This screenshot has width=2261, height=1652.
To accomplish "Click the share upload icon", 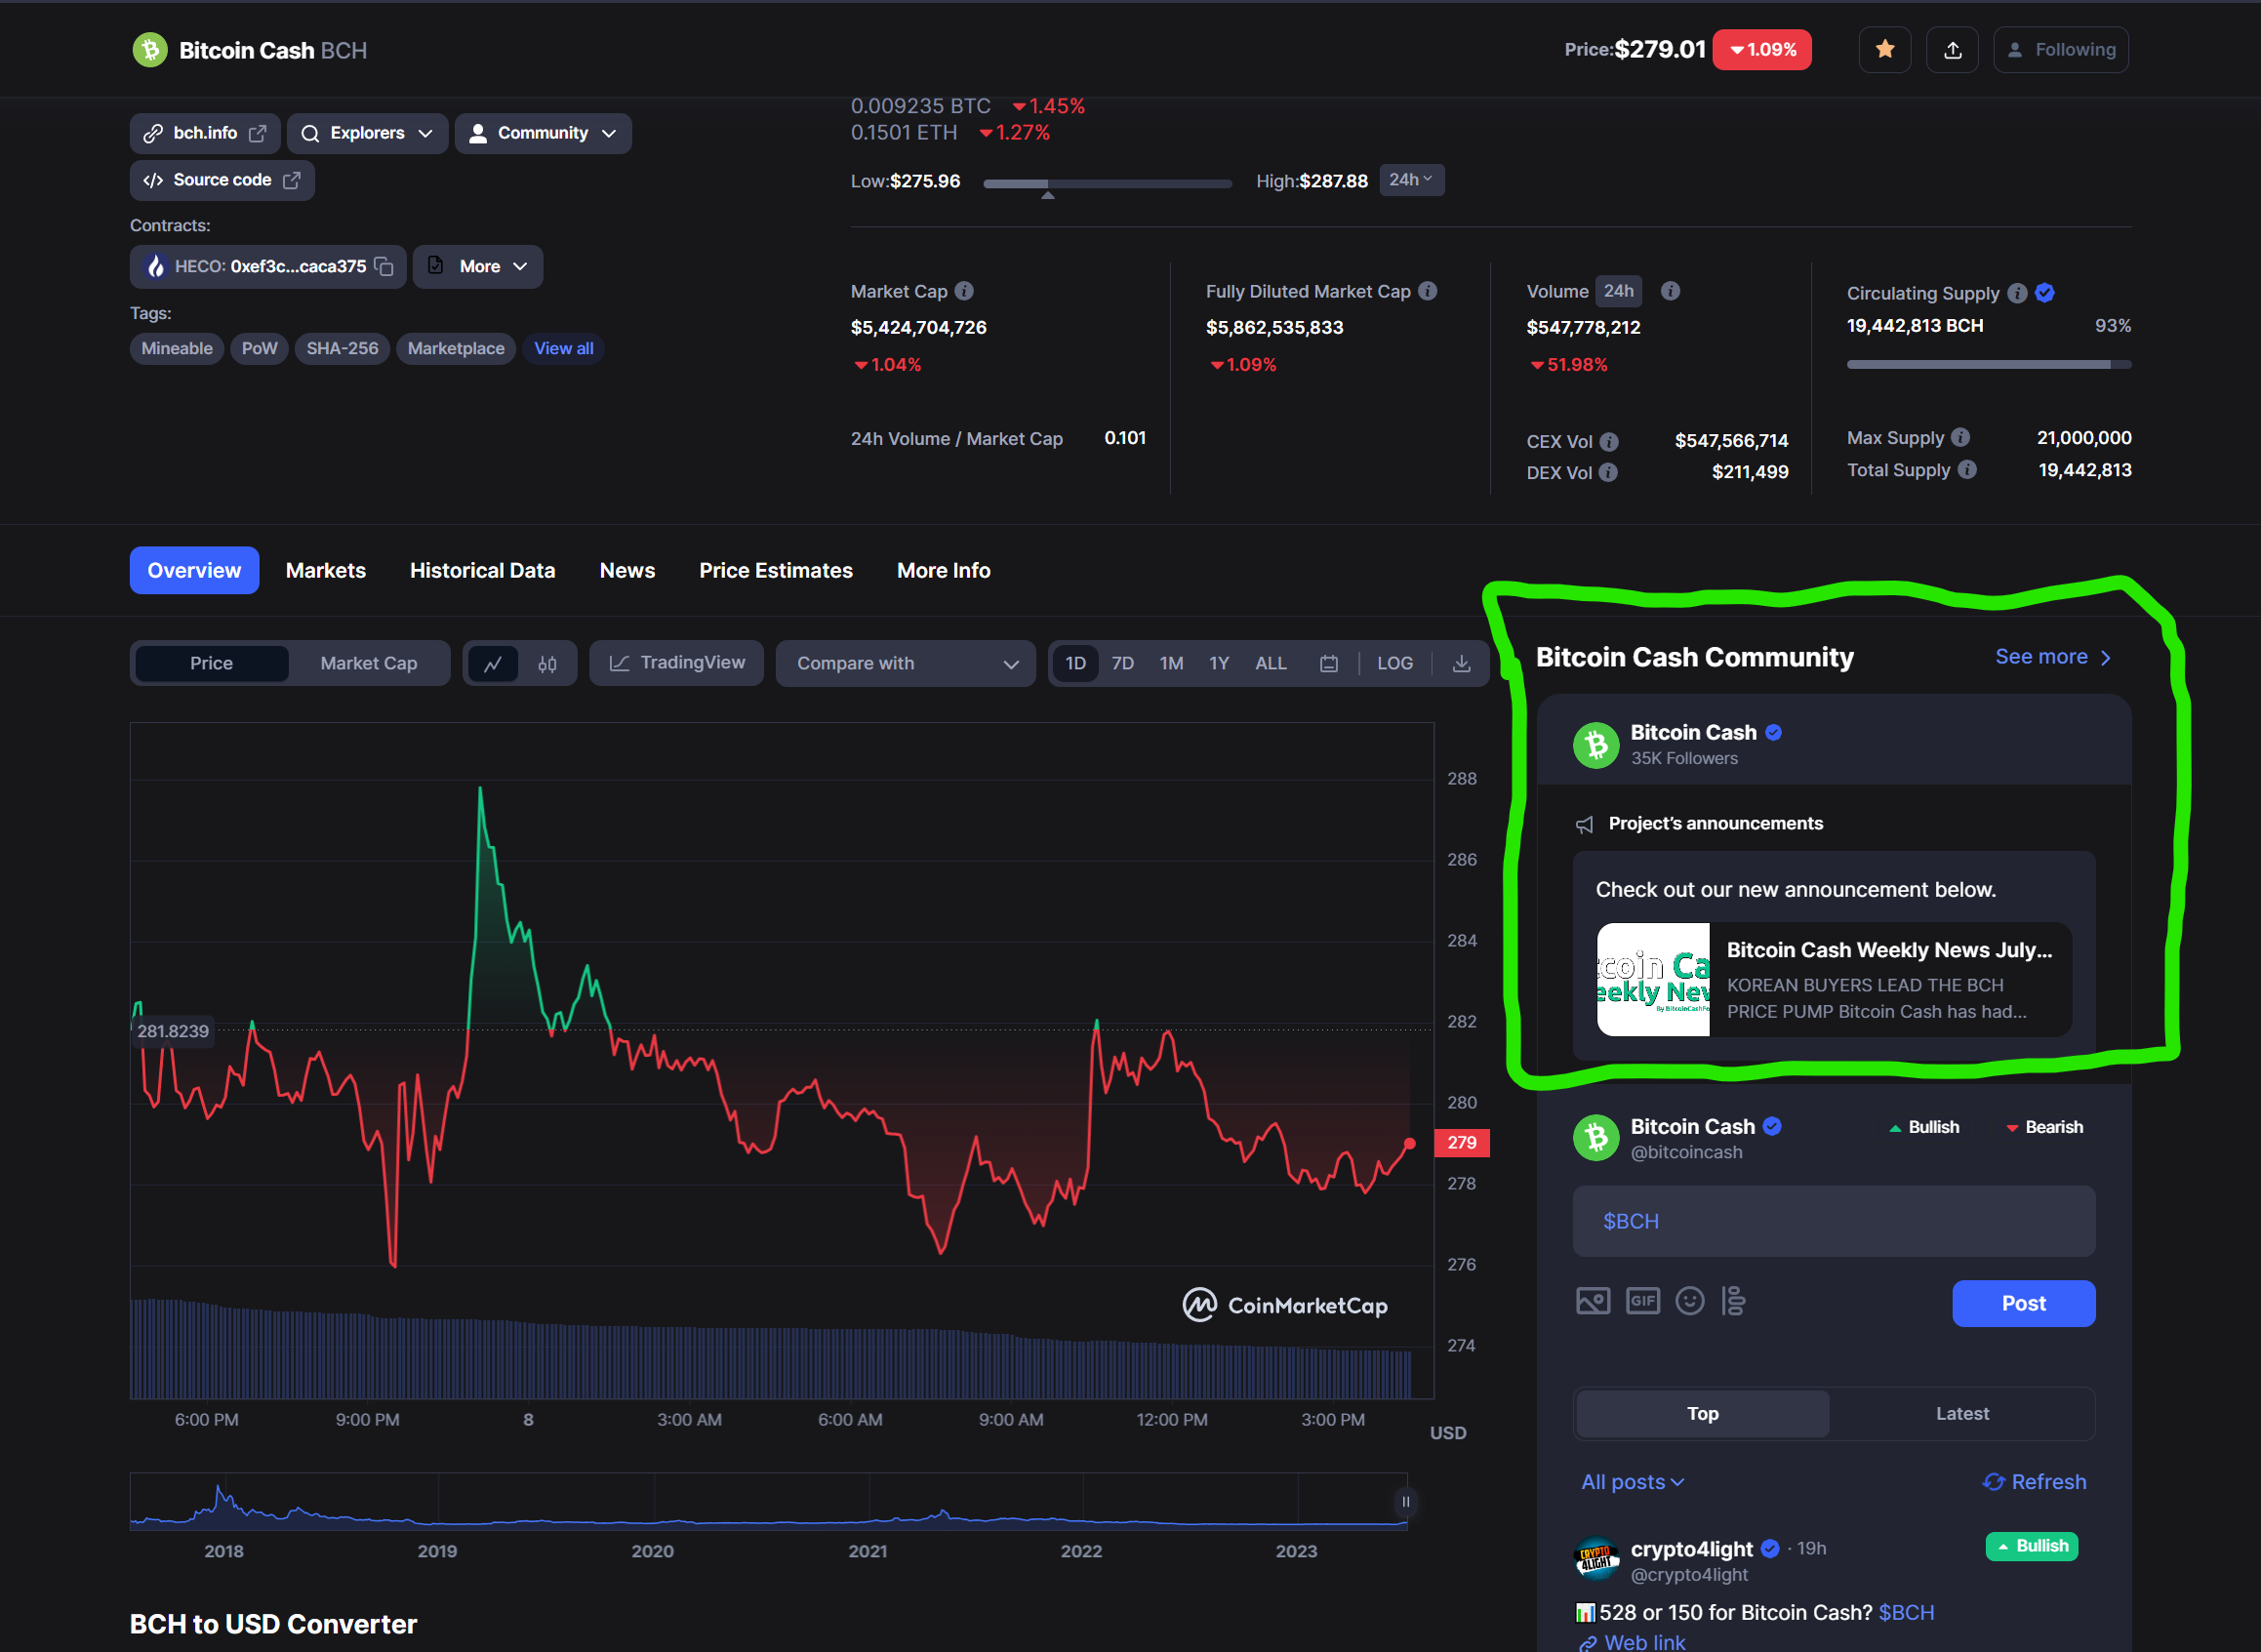I will (x=1952, y=50).
